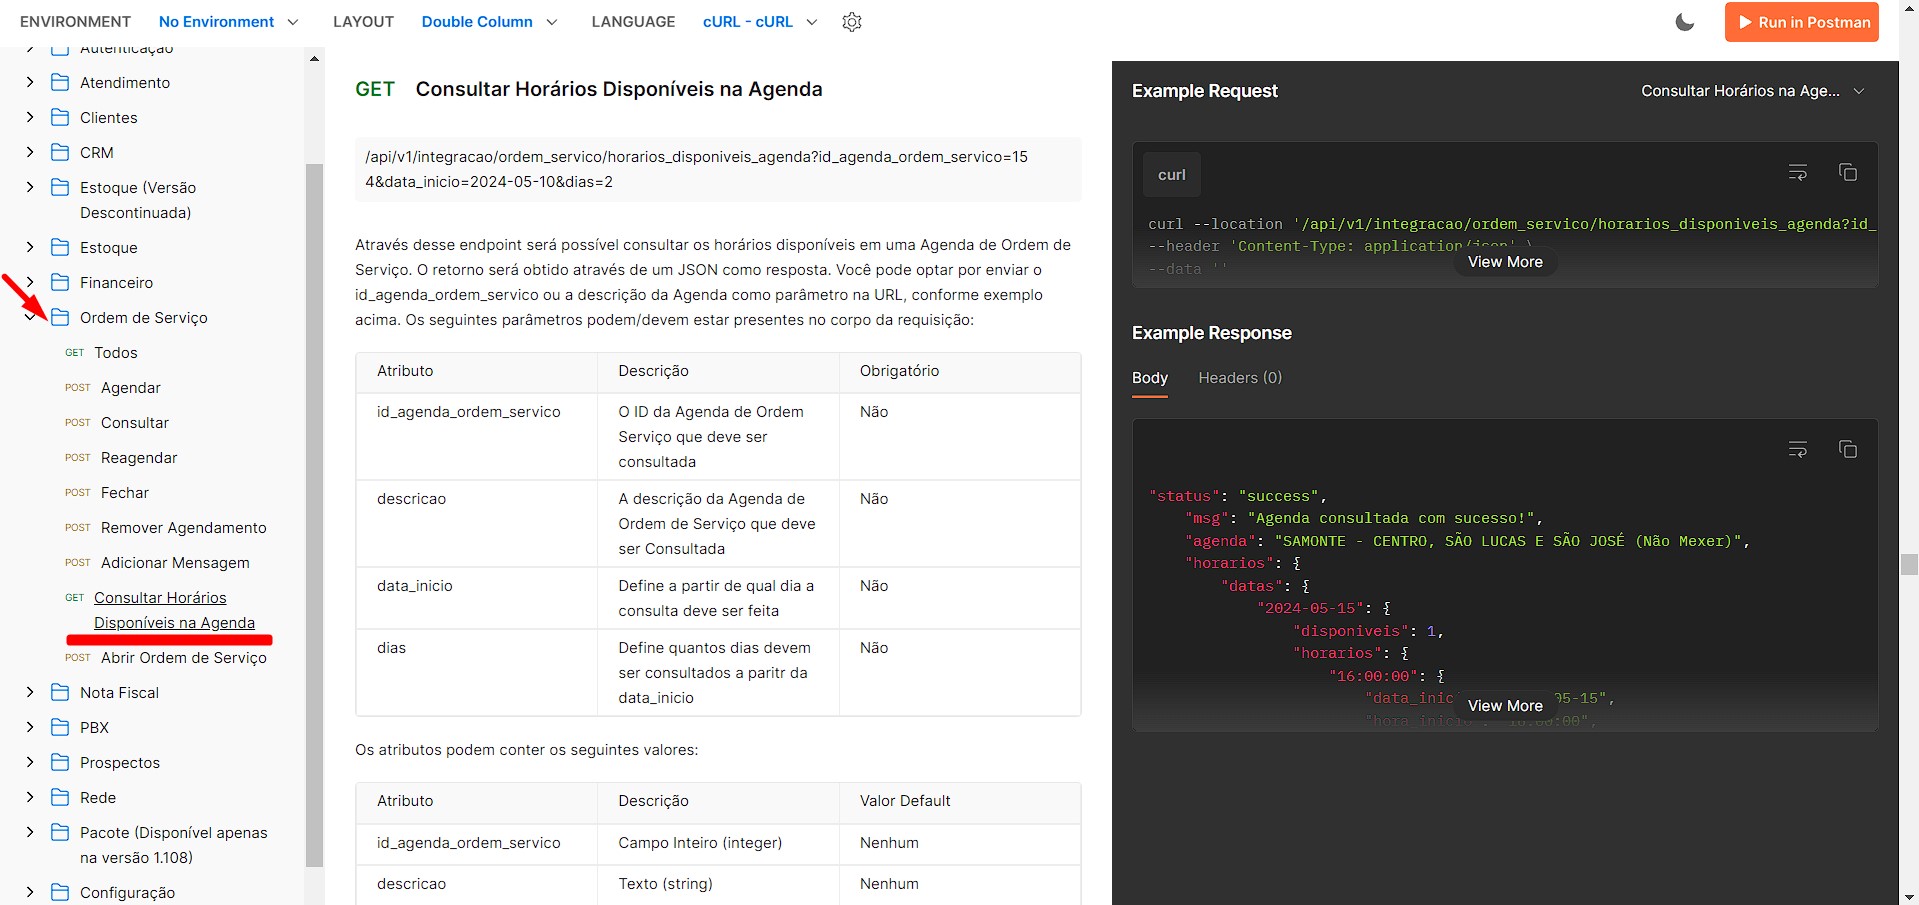Select the Texto (string) cell
The image size is (1919, 905).
(718, 884)
